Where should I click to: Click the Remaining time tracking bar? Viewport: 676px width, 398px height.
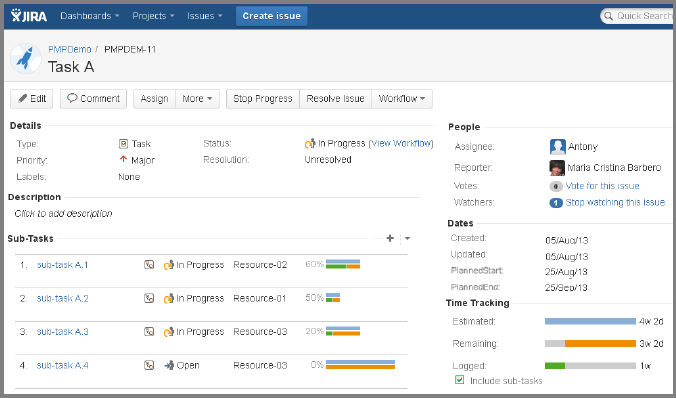[590, 344]
